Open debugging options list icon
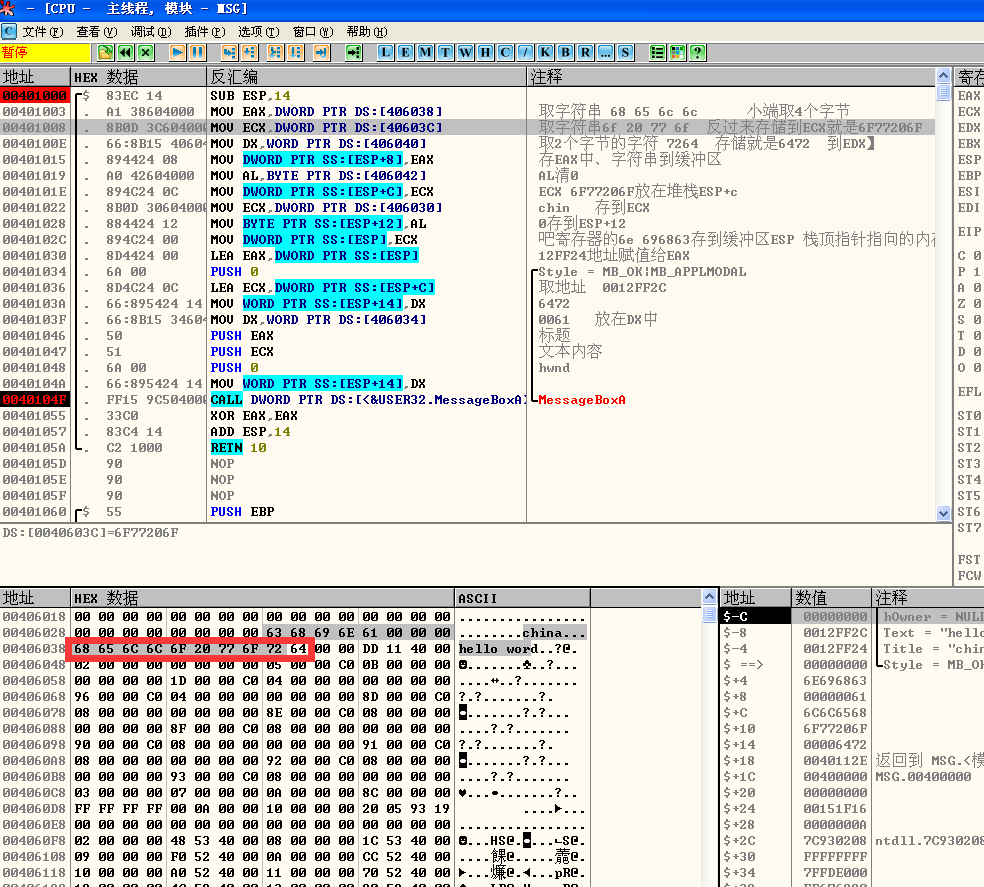984x887 pixels. (657, 53)
